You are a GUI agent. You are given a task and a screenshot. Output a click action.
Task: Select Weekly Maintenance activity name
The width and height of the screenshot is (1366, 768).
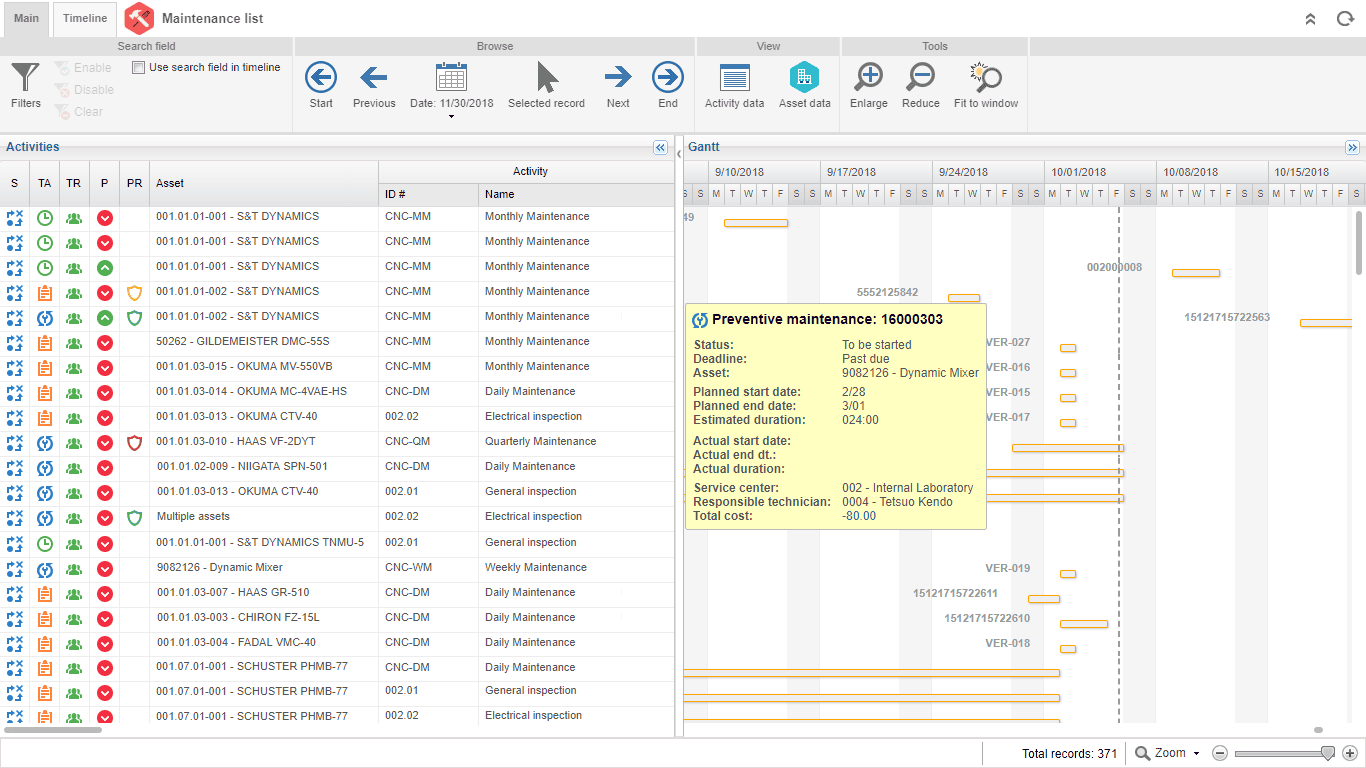(536, 568)
